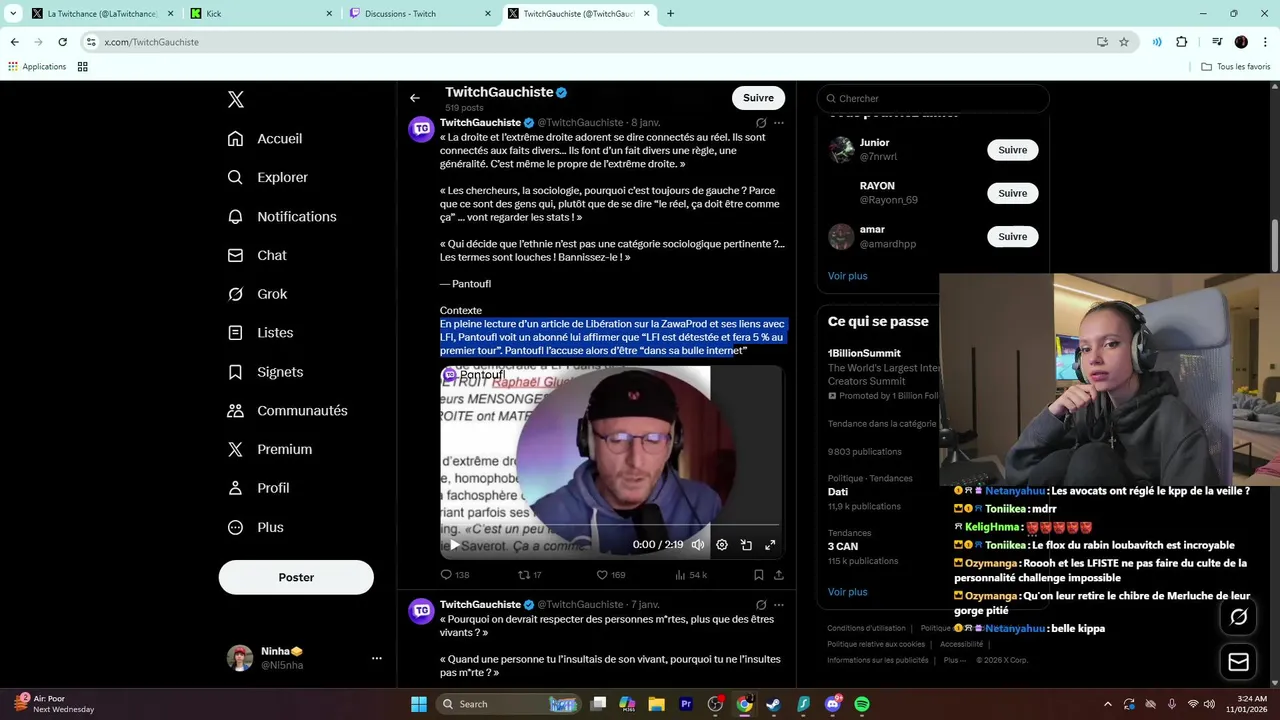This screenshot has width=1280, height=720.
Task: Switch to Discussions - Twitch tab
Action: pyautogui.click(x=420, y=14)
